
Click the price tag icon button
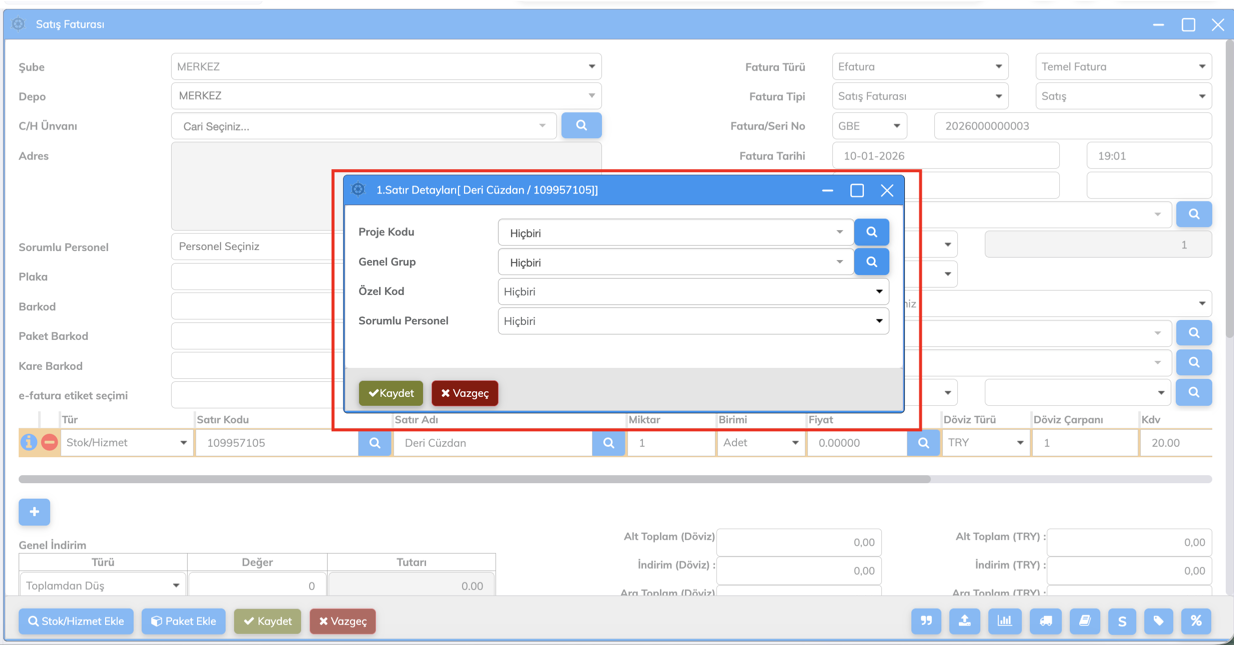point(1158,621)
